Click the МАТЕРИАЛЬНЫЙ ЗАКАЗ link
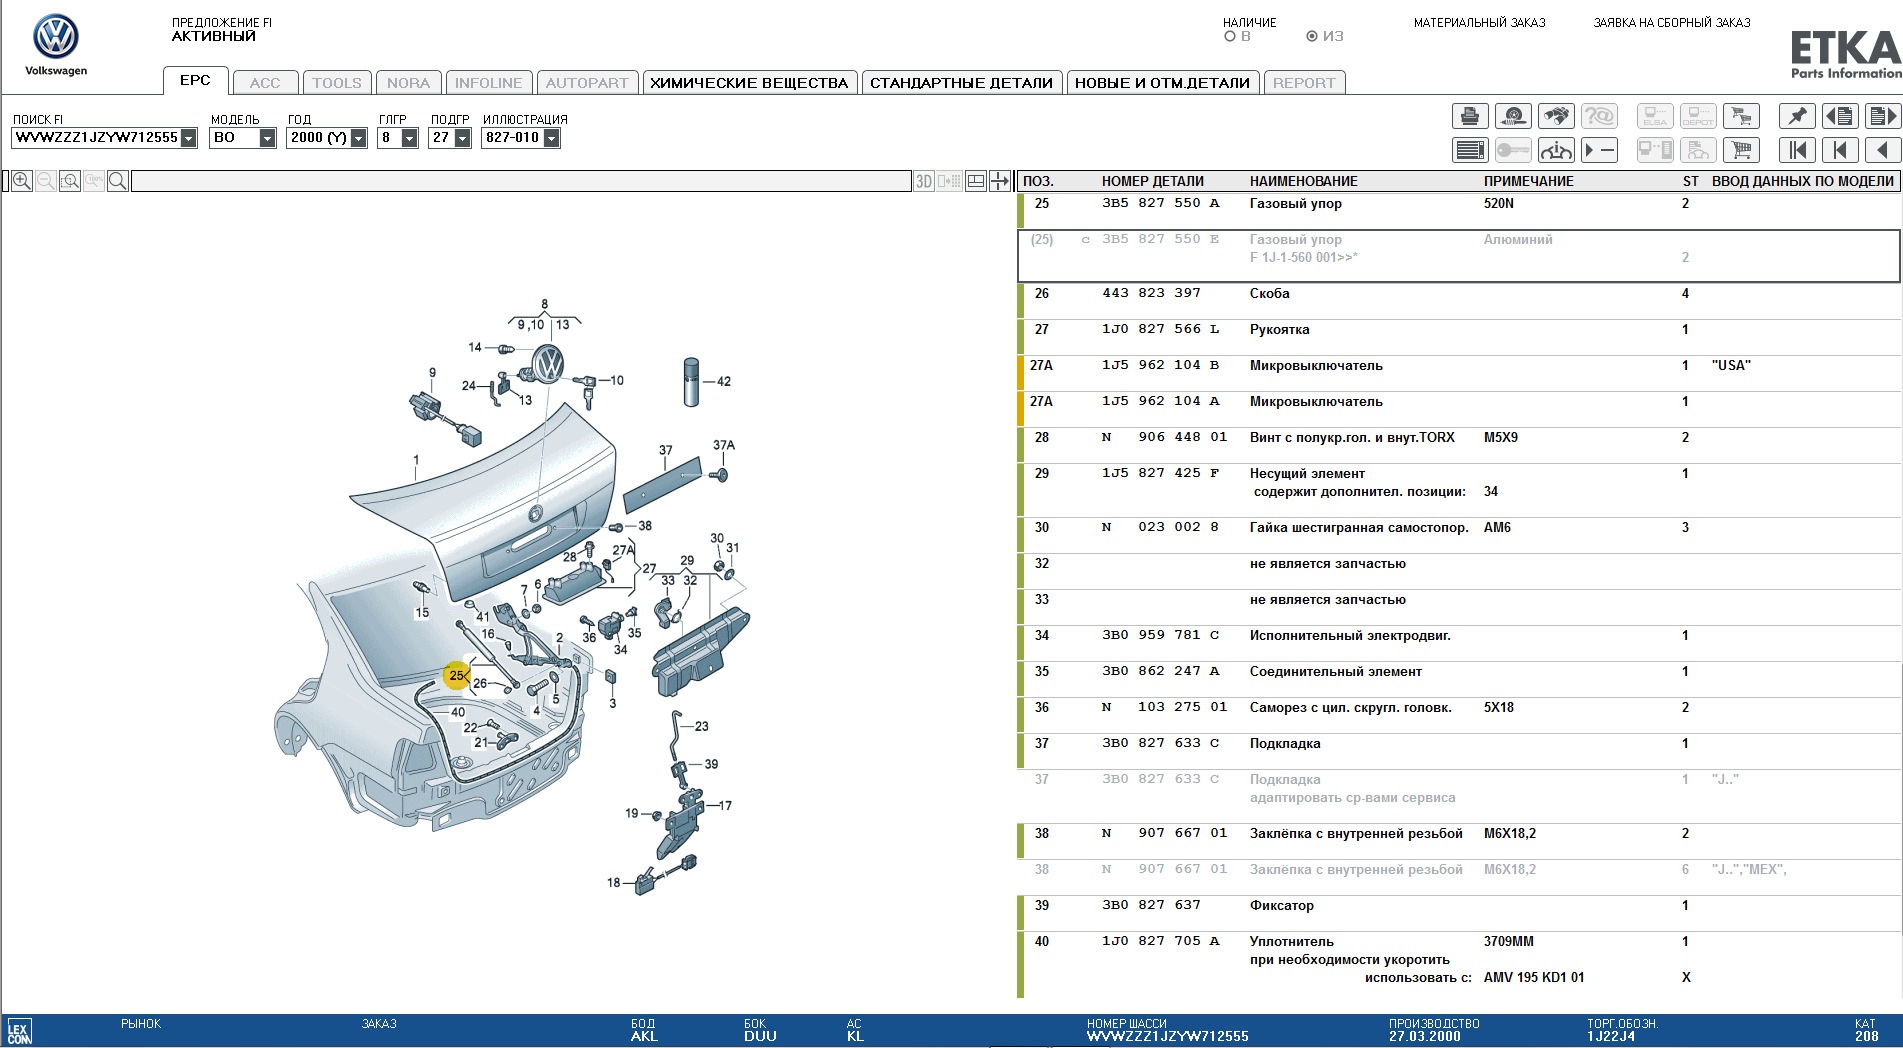Image resolution: width=1903 pixels, height=1048 pixels. (x=1479, y=23)
